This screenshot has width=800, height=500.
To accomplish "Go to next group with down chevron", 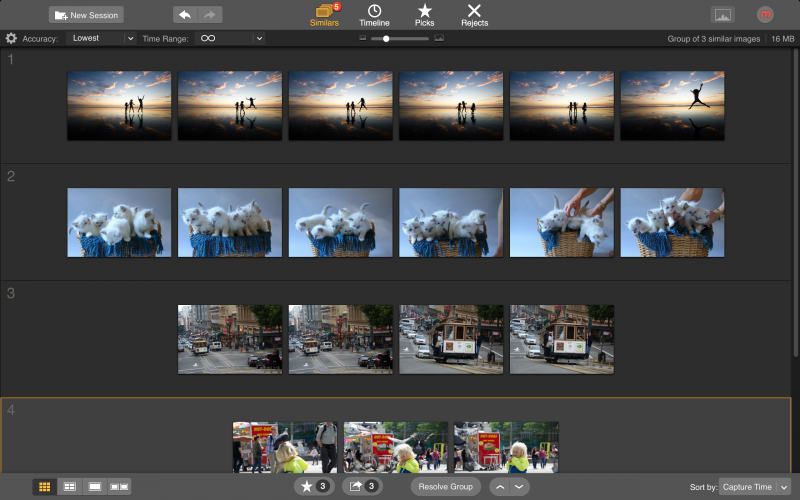I will pyautogui.click(x=519, y=487).
